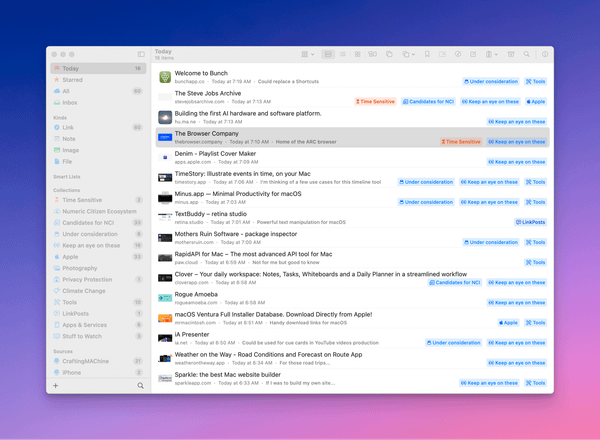Open the Stuff to Watch collection

pyautogui.click(x=98, y=336)
